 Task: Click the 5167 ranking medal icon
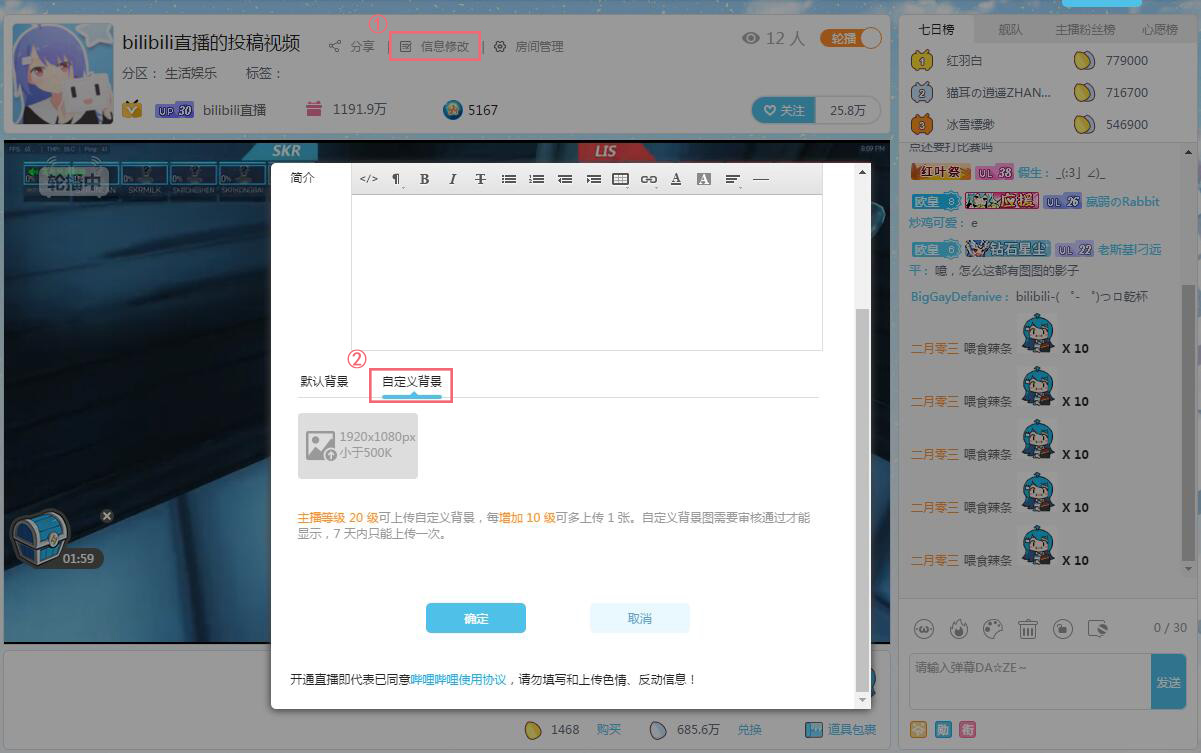coord(453,110)
